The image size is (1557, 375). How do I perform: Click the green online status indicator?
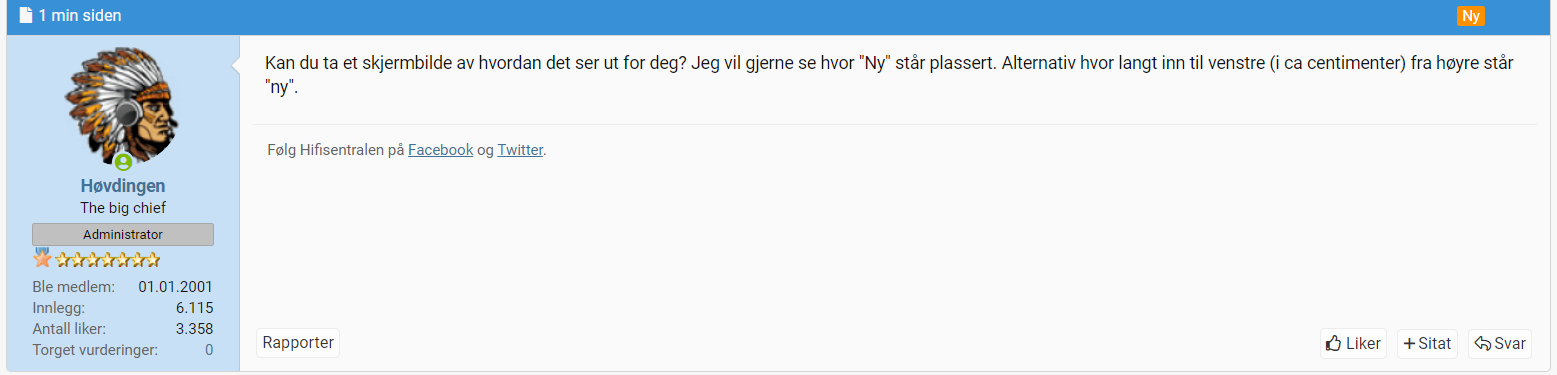tap(123, 162)
